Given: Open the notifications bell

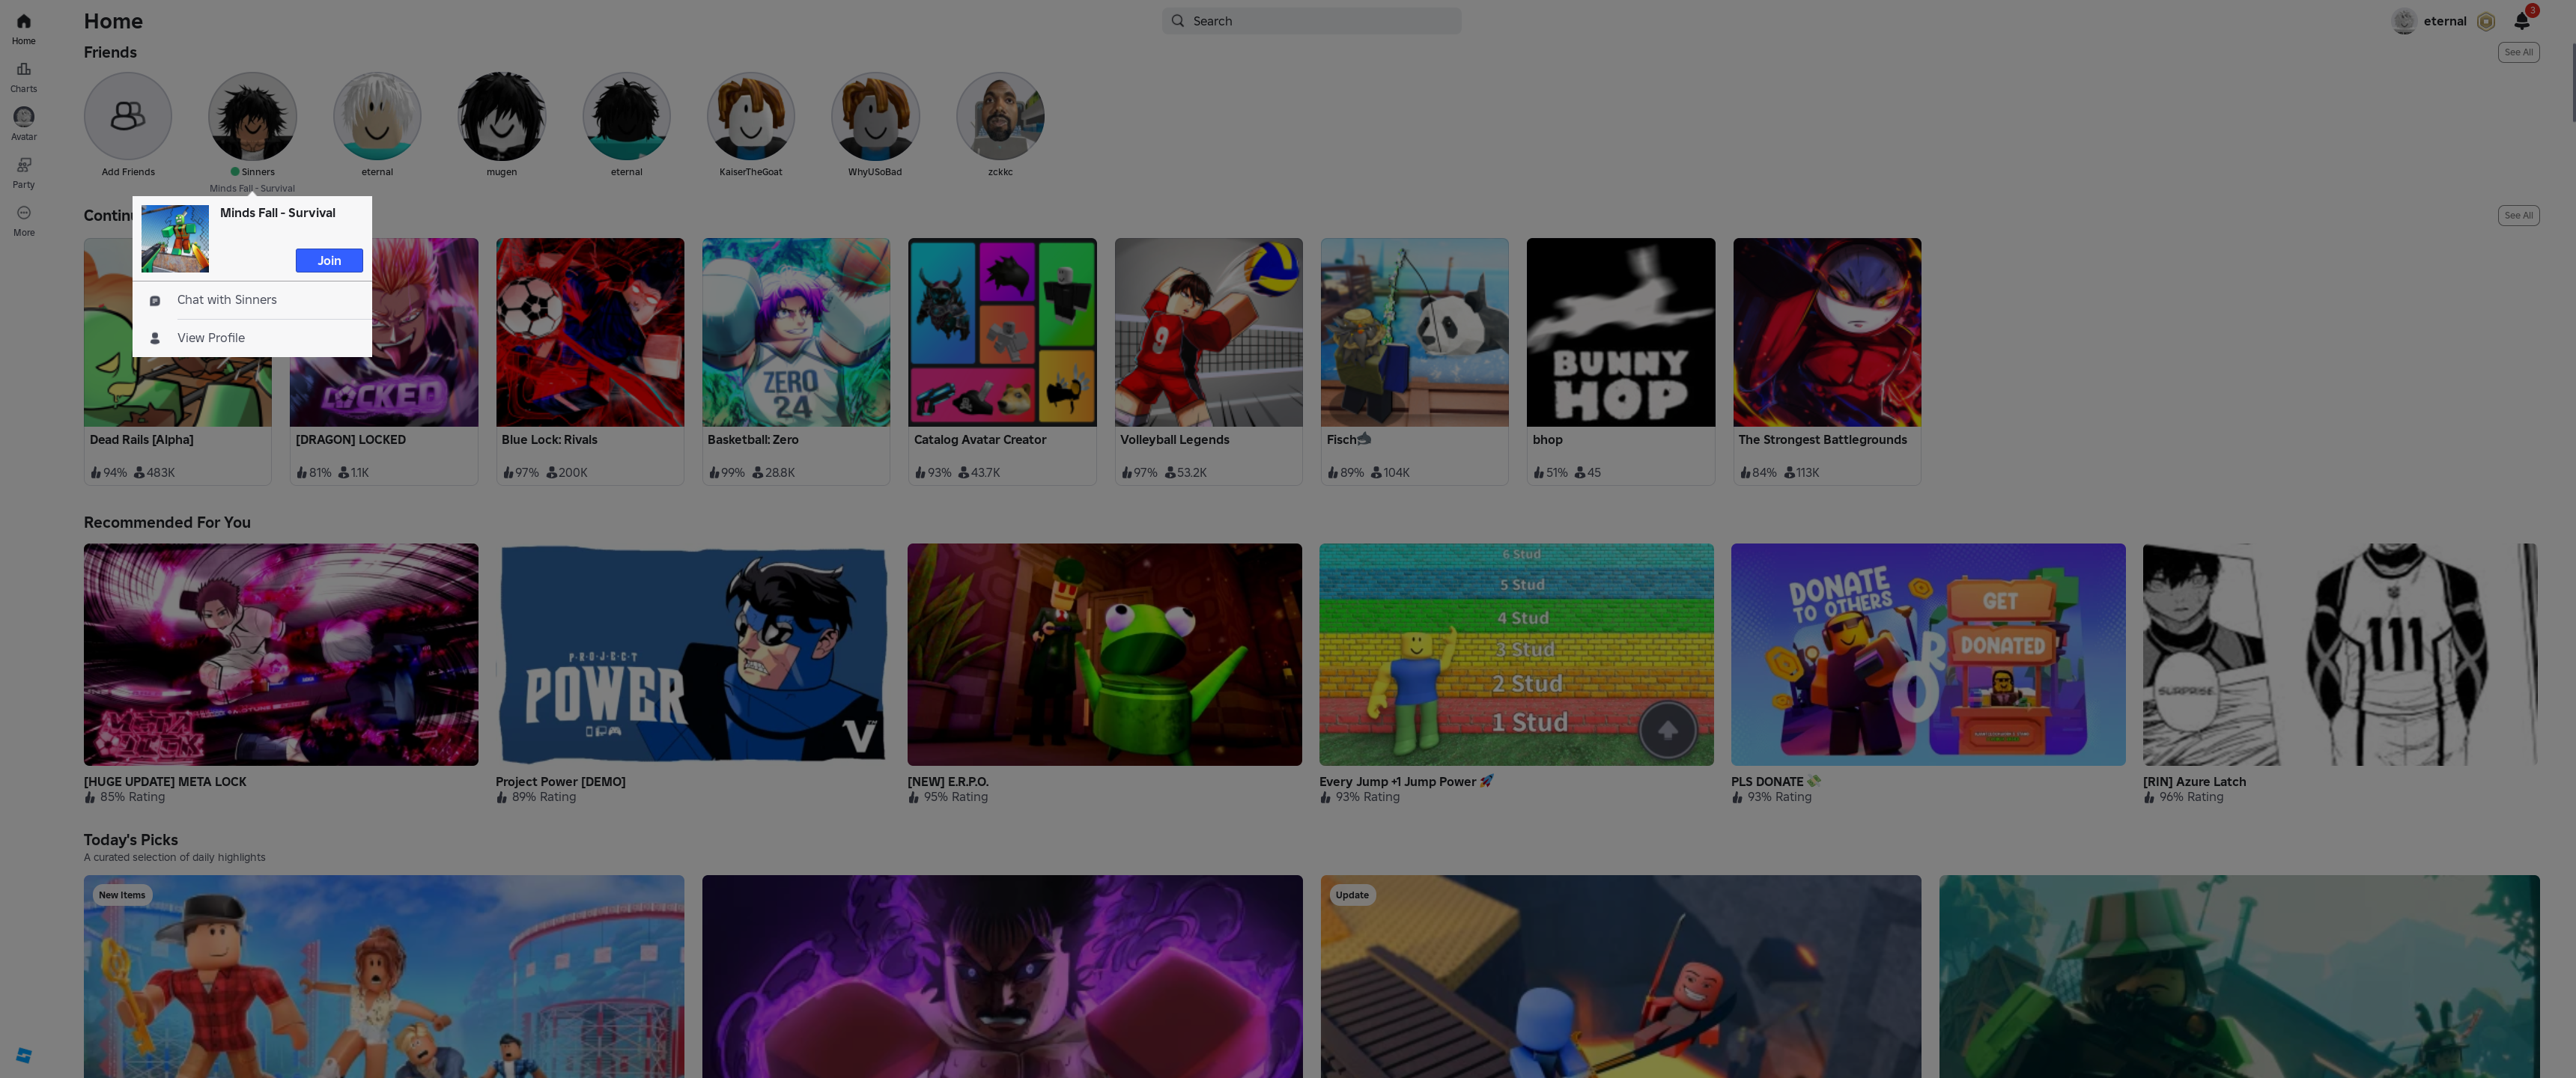Looking at the screenshot, I should 2521,21.
